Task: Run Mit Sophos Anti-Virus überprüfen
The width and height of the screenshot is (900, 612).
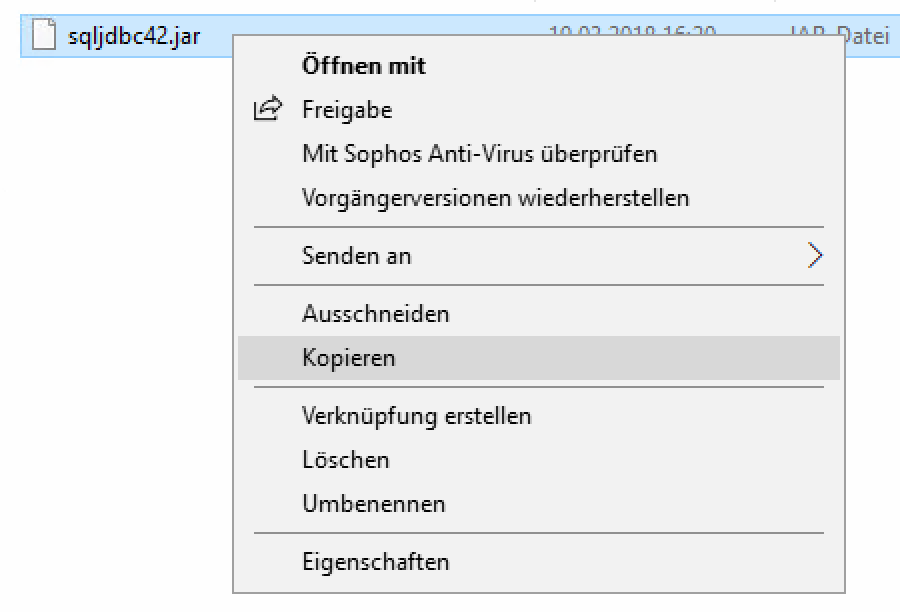Action: coord(479,154)
